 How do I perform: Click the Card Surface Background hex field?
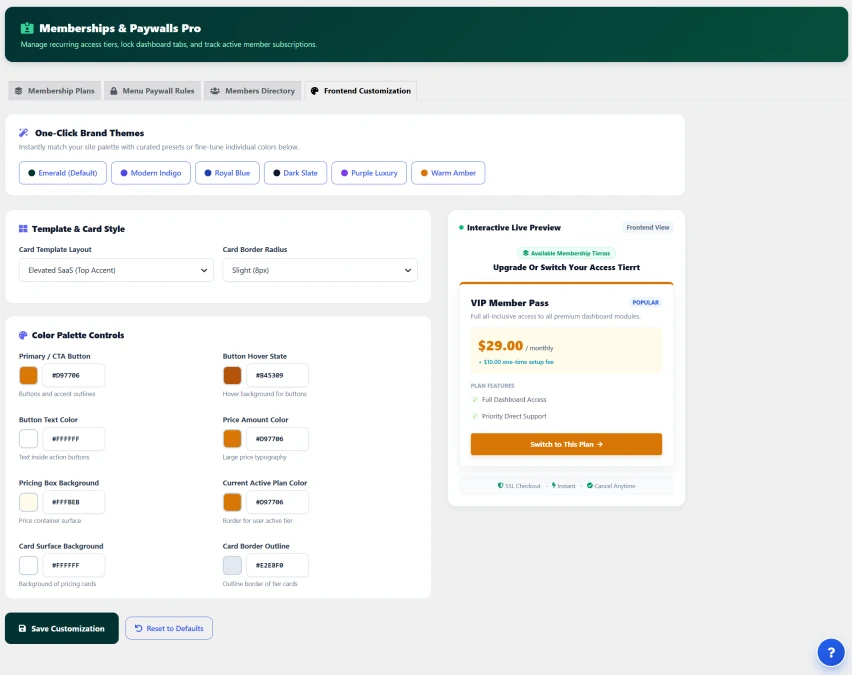coord(74,565)
